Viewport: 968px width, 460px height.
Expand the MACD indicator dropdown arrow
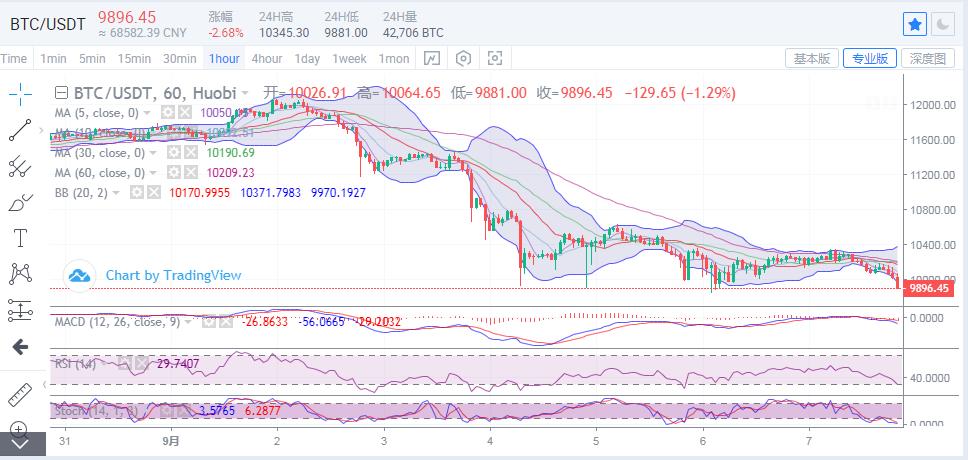189,321
